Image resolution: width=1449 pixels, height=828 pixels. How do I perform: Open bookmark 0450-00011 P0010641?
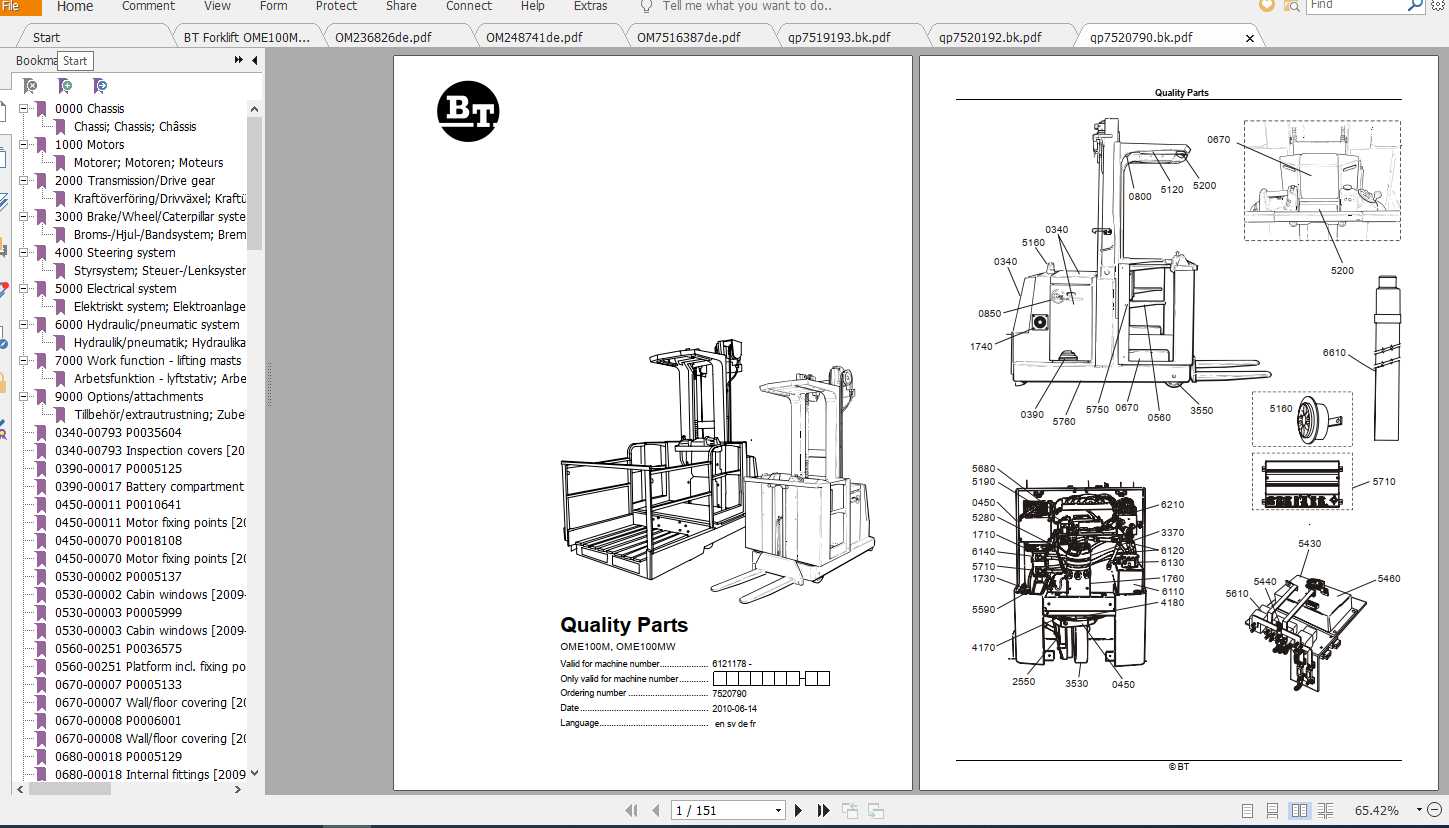[x=118, y=505]
